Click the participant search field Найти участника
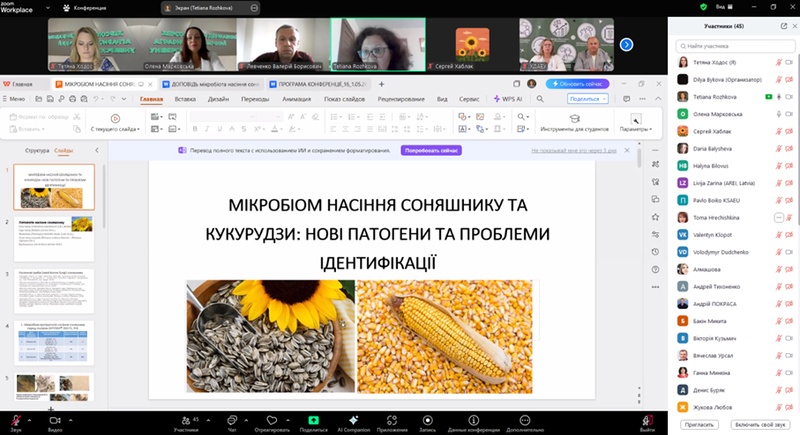Screen dimensions: 800x435 (x=735, y=46)
